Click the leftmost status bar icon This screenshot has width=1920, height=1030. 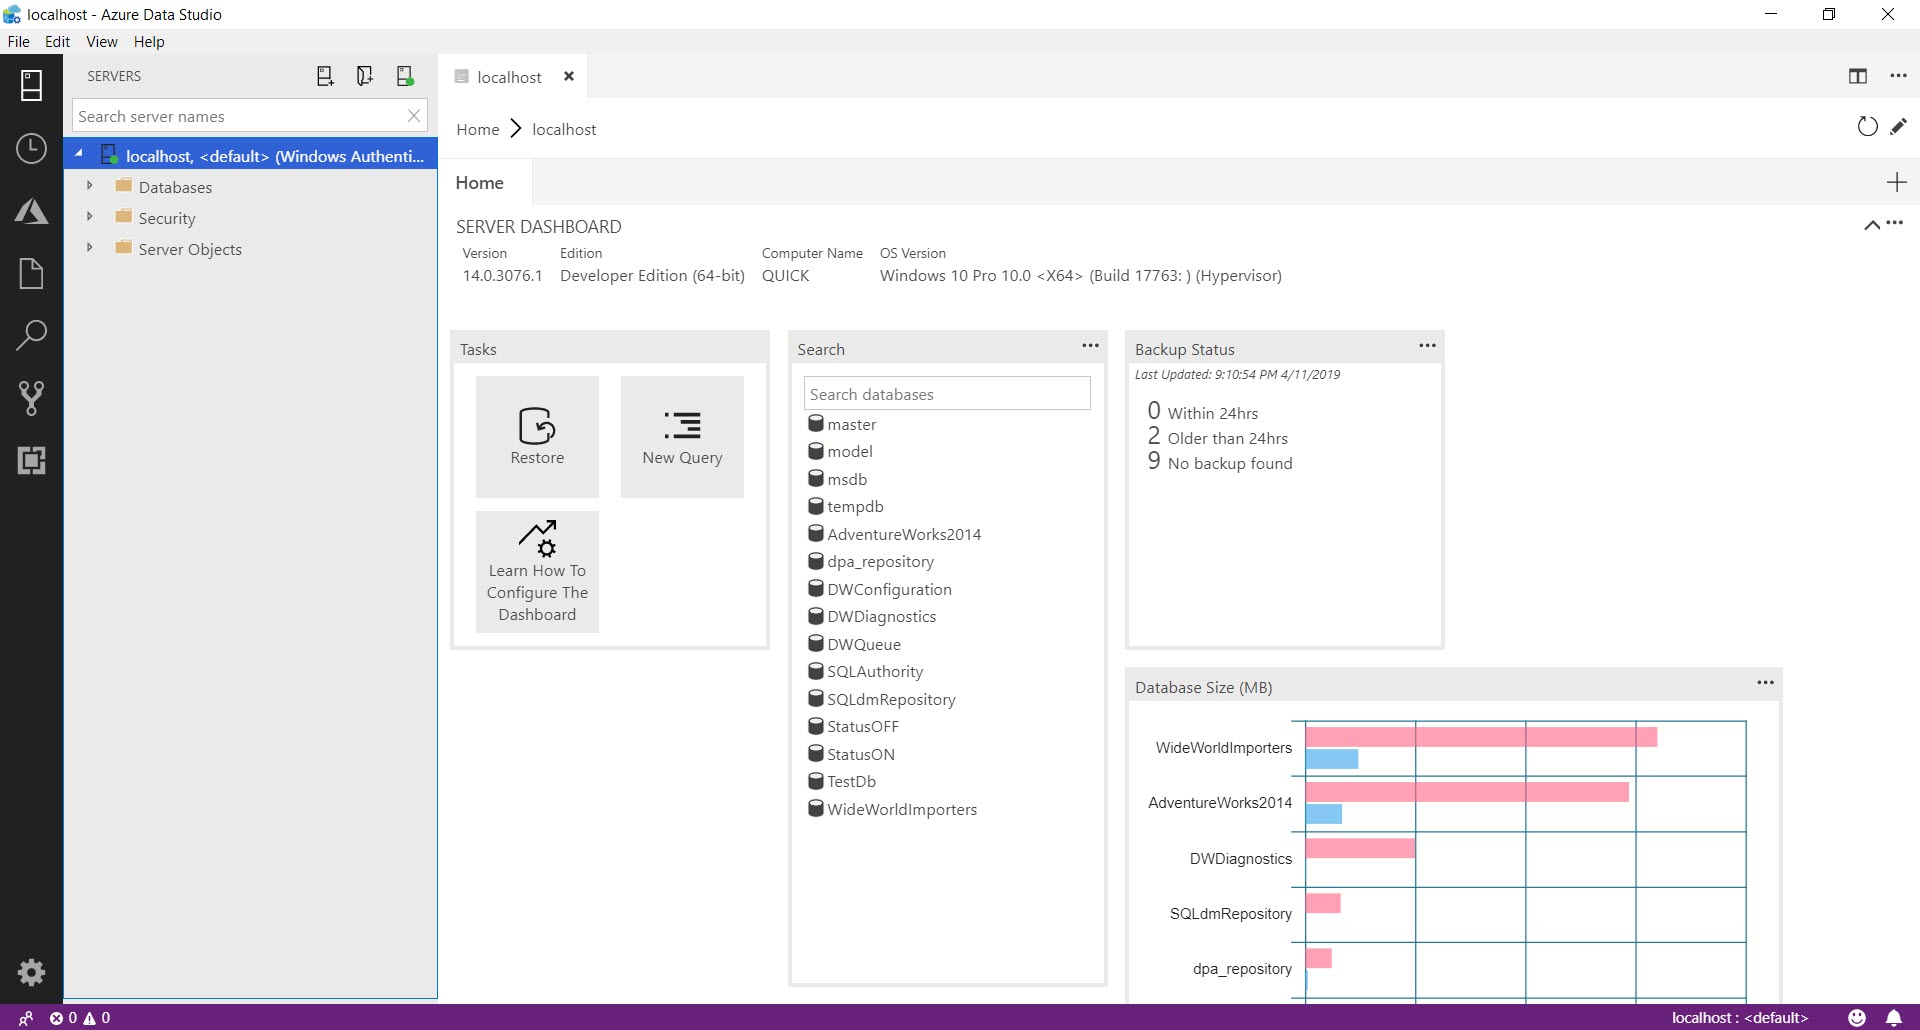26,1018
